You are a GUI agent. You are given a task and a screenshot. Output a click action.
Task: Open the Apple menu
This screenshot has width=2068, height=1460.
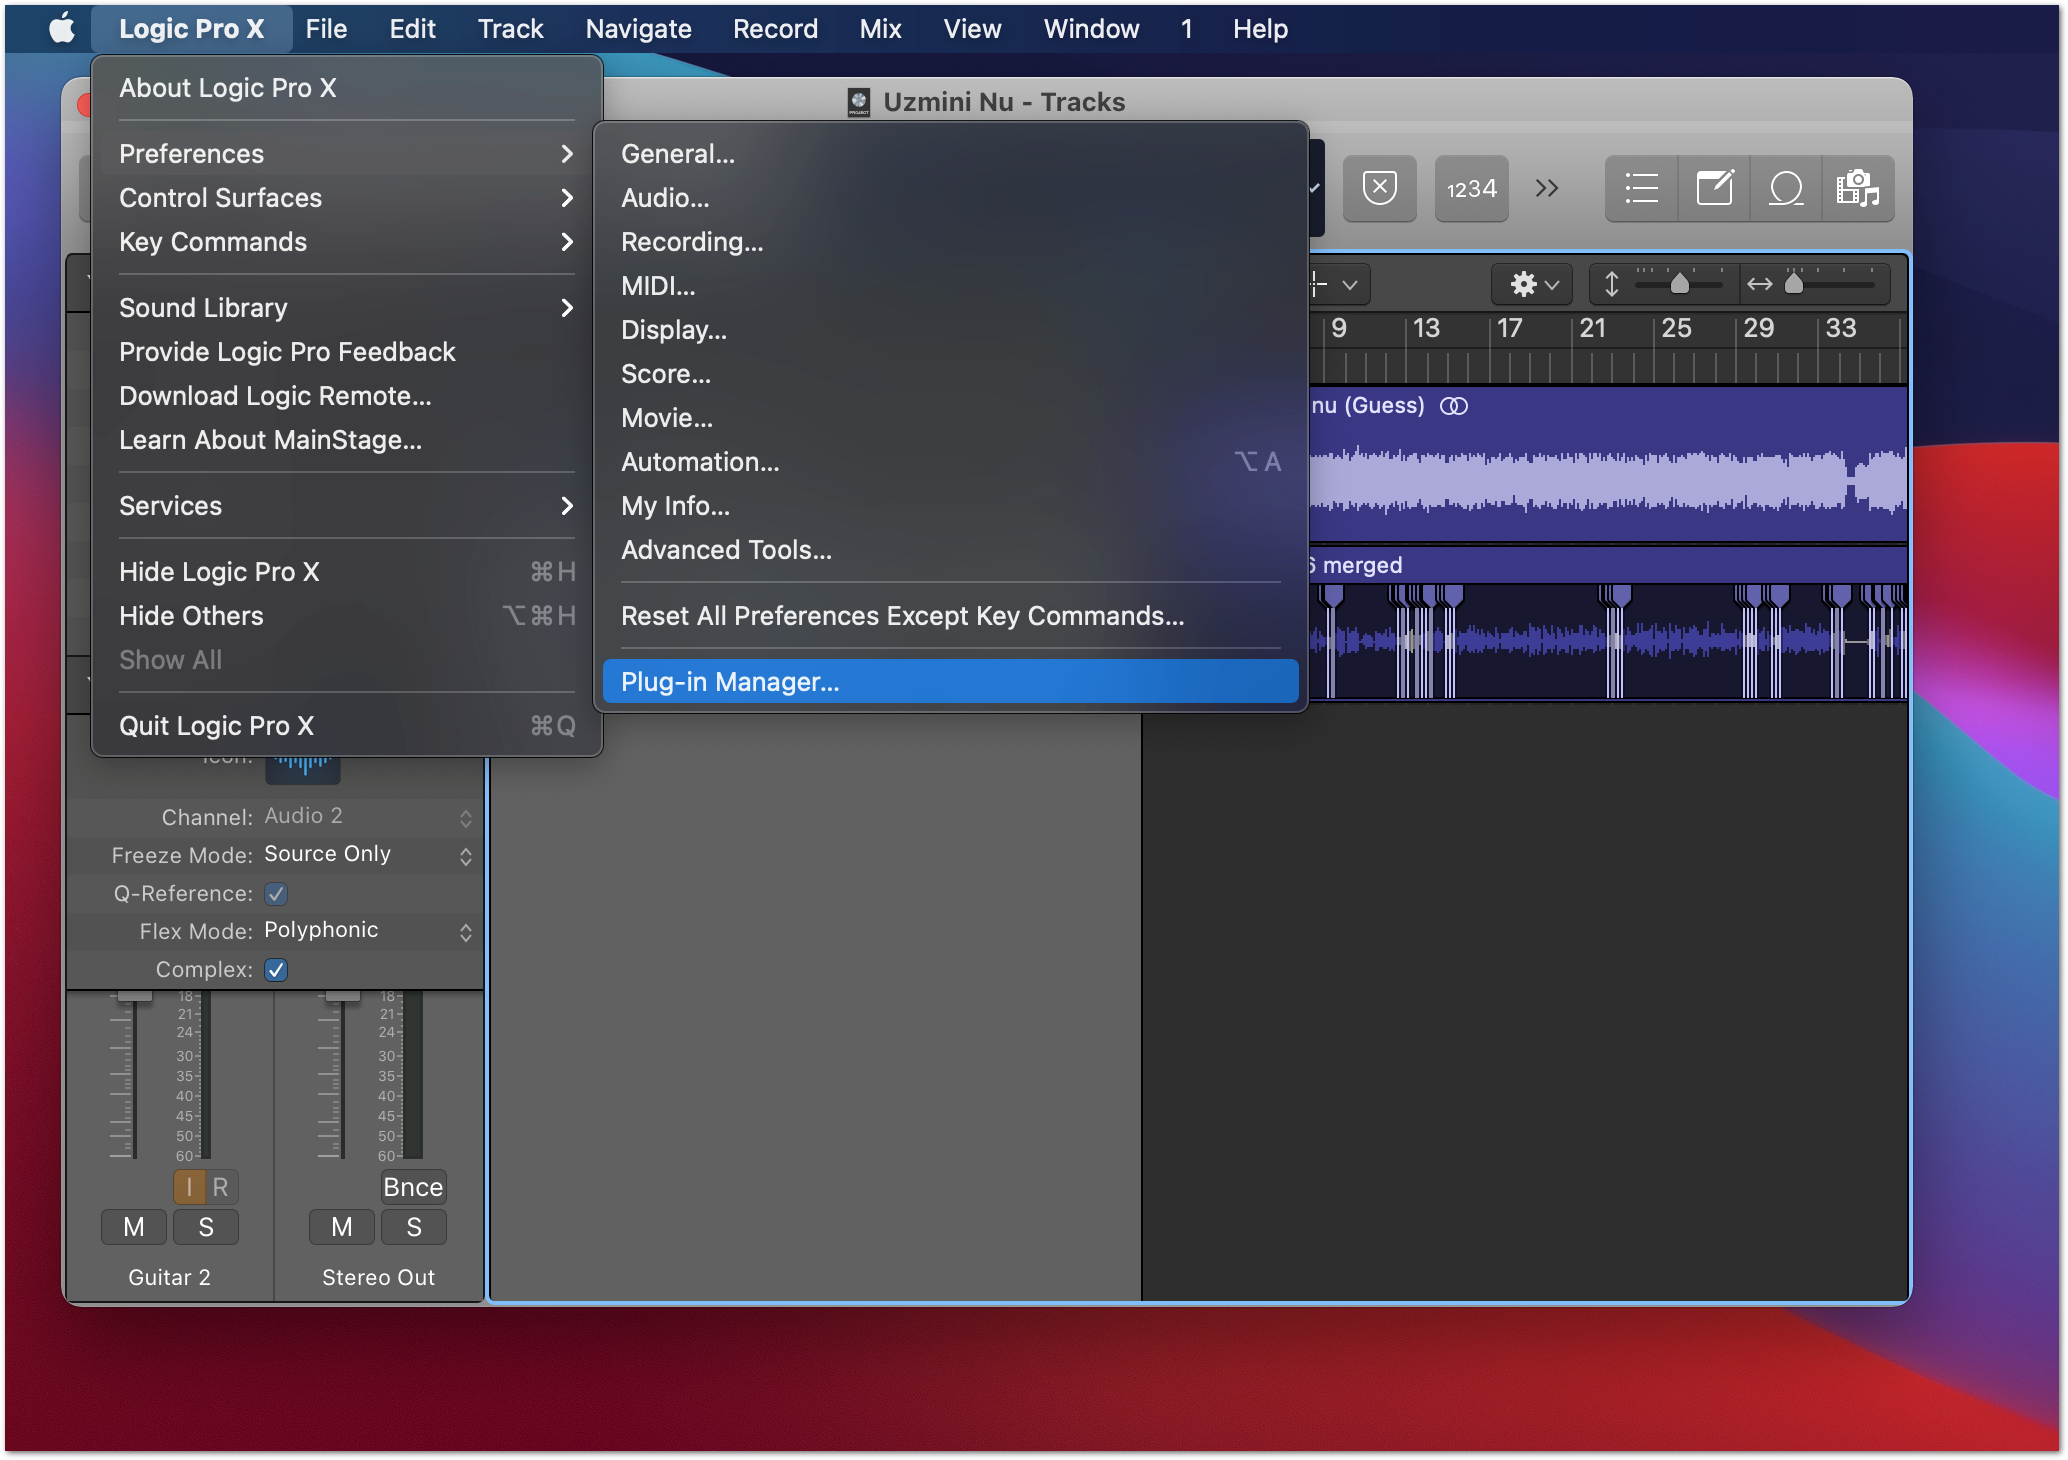point(62,29)
